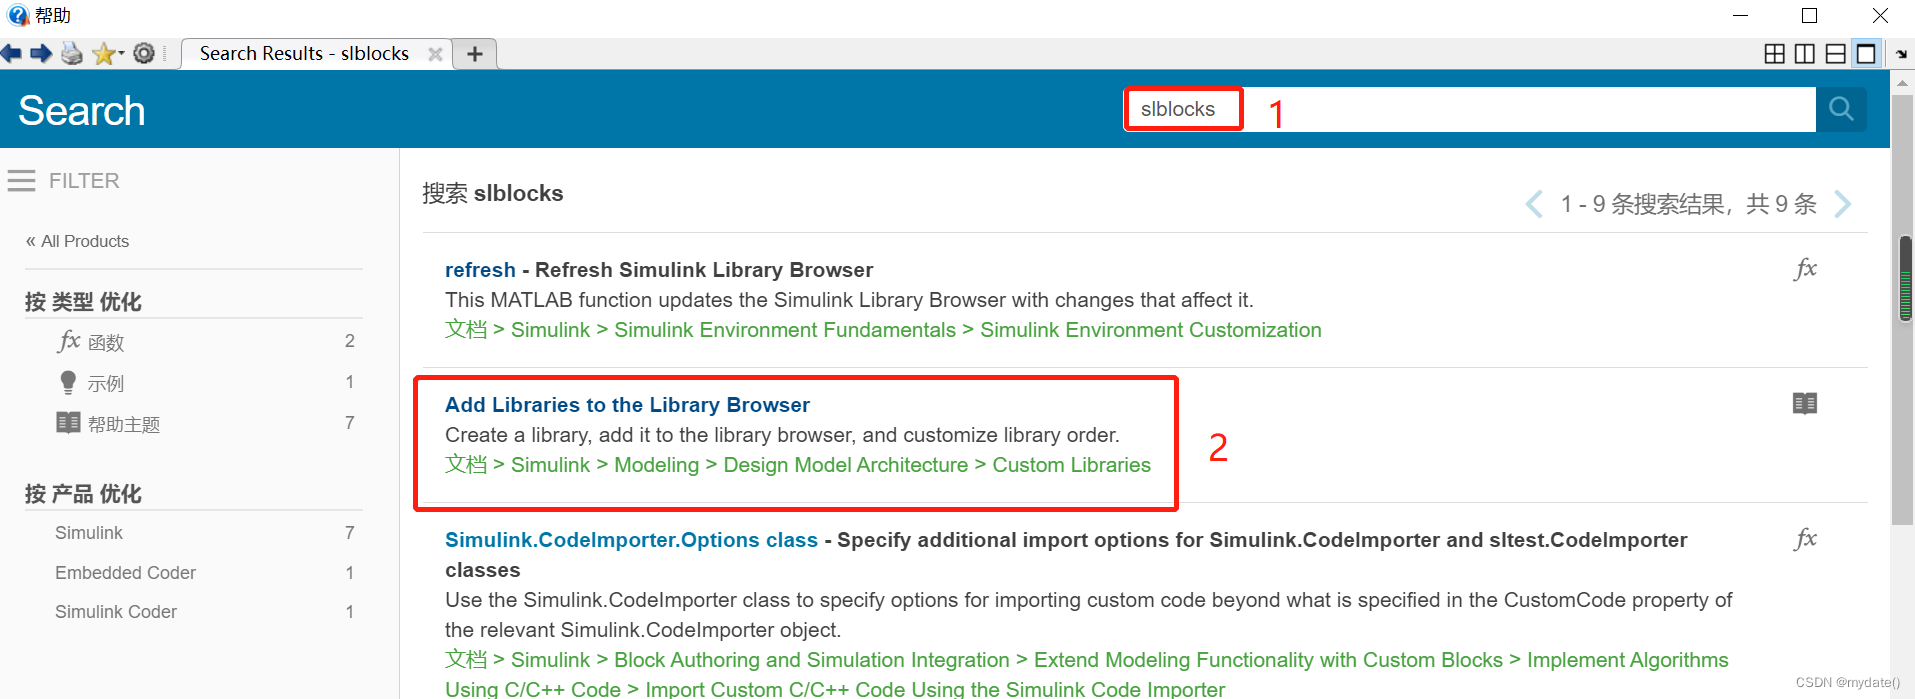Toggle the FILTER hamburger menu
Viewport: 1915px width, 699px height.
[x=21, y=181]
